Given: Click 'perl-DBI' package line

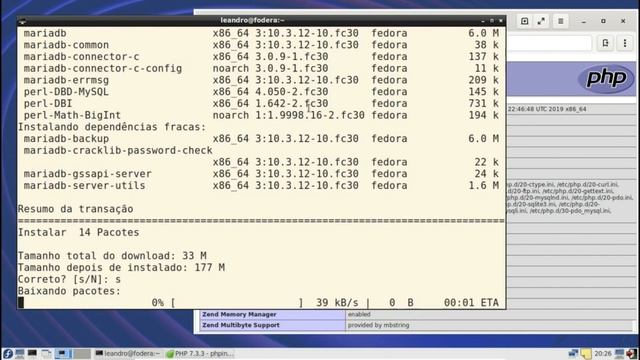Looking at the screenshot, I should click(261, 104).
